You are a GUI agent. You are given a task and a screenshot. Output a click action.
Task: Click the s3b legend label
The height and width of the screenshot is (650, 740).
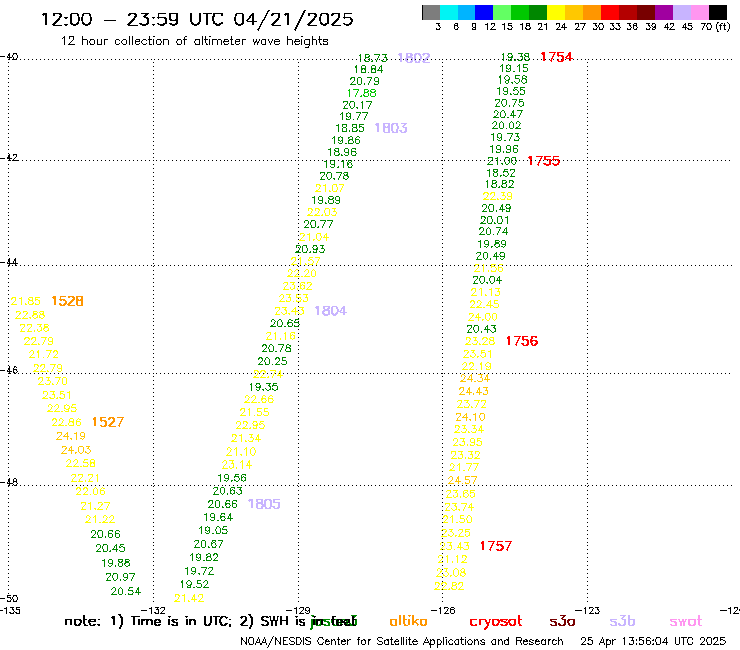coord(622,621)
